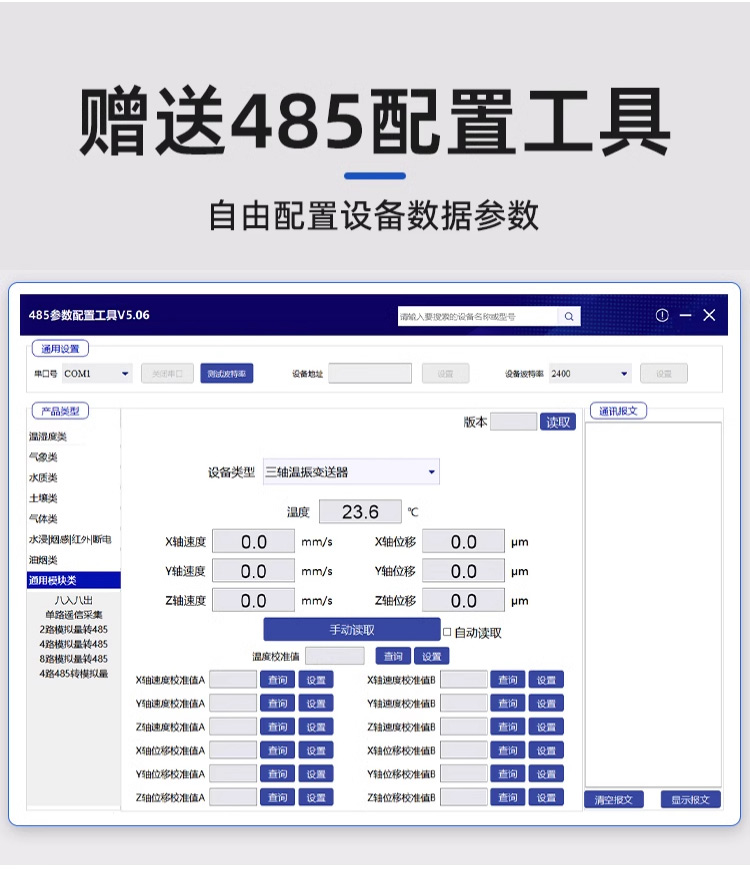Image resolution: width=750 pixels, height=869 pixels.
Task: Minimize the 485 config tool window
Action: point(686,315)
